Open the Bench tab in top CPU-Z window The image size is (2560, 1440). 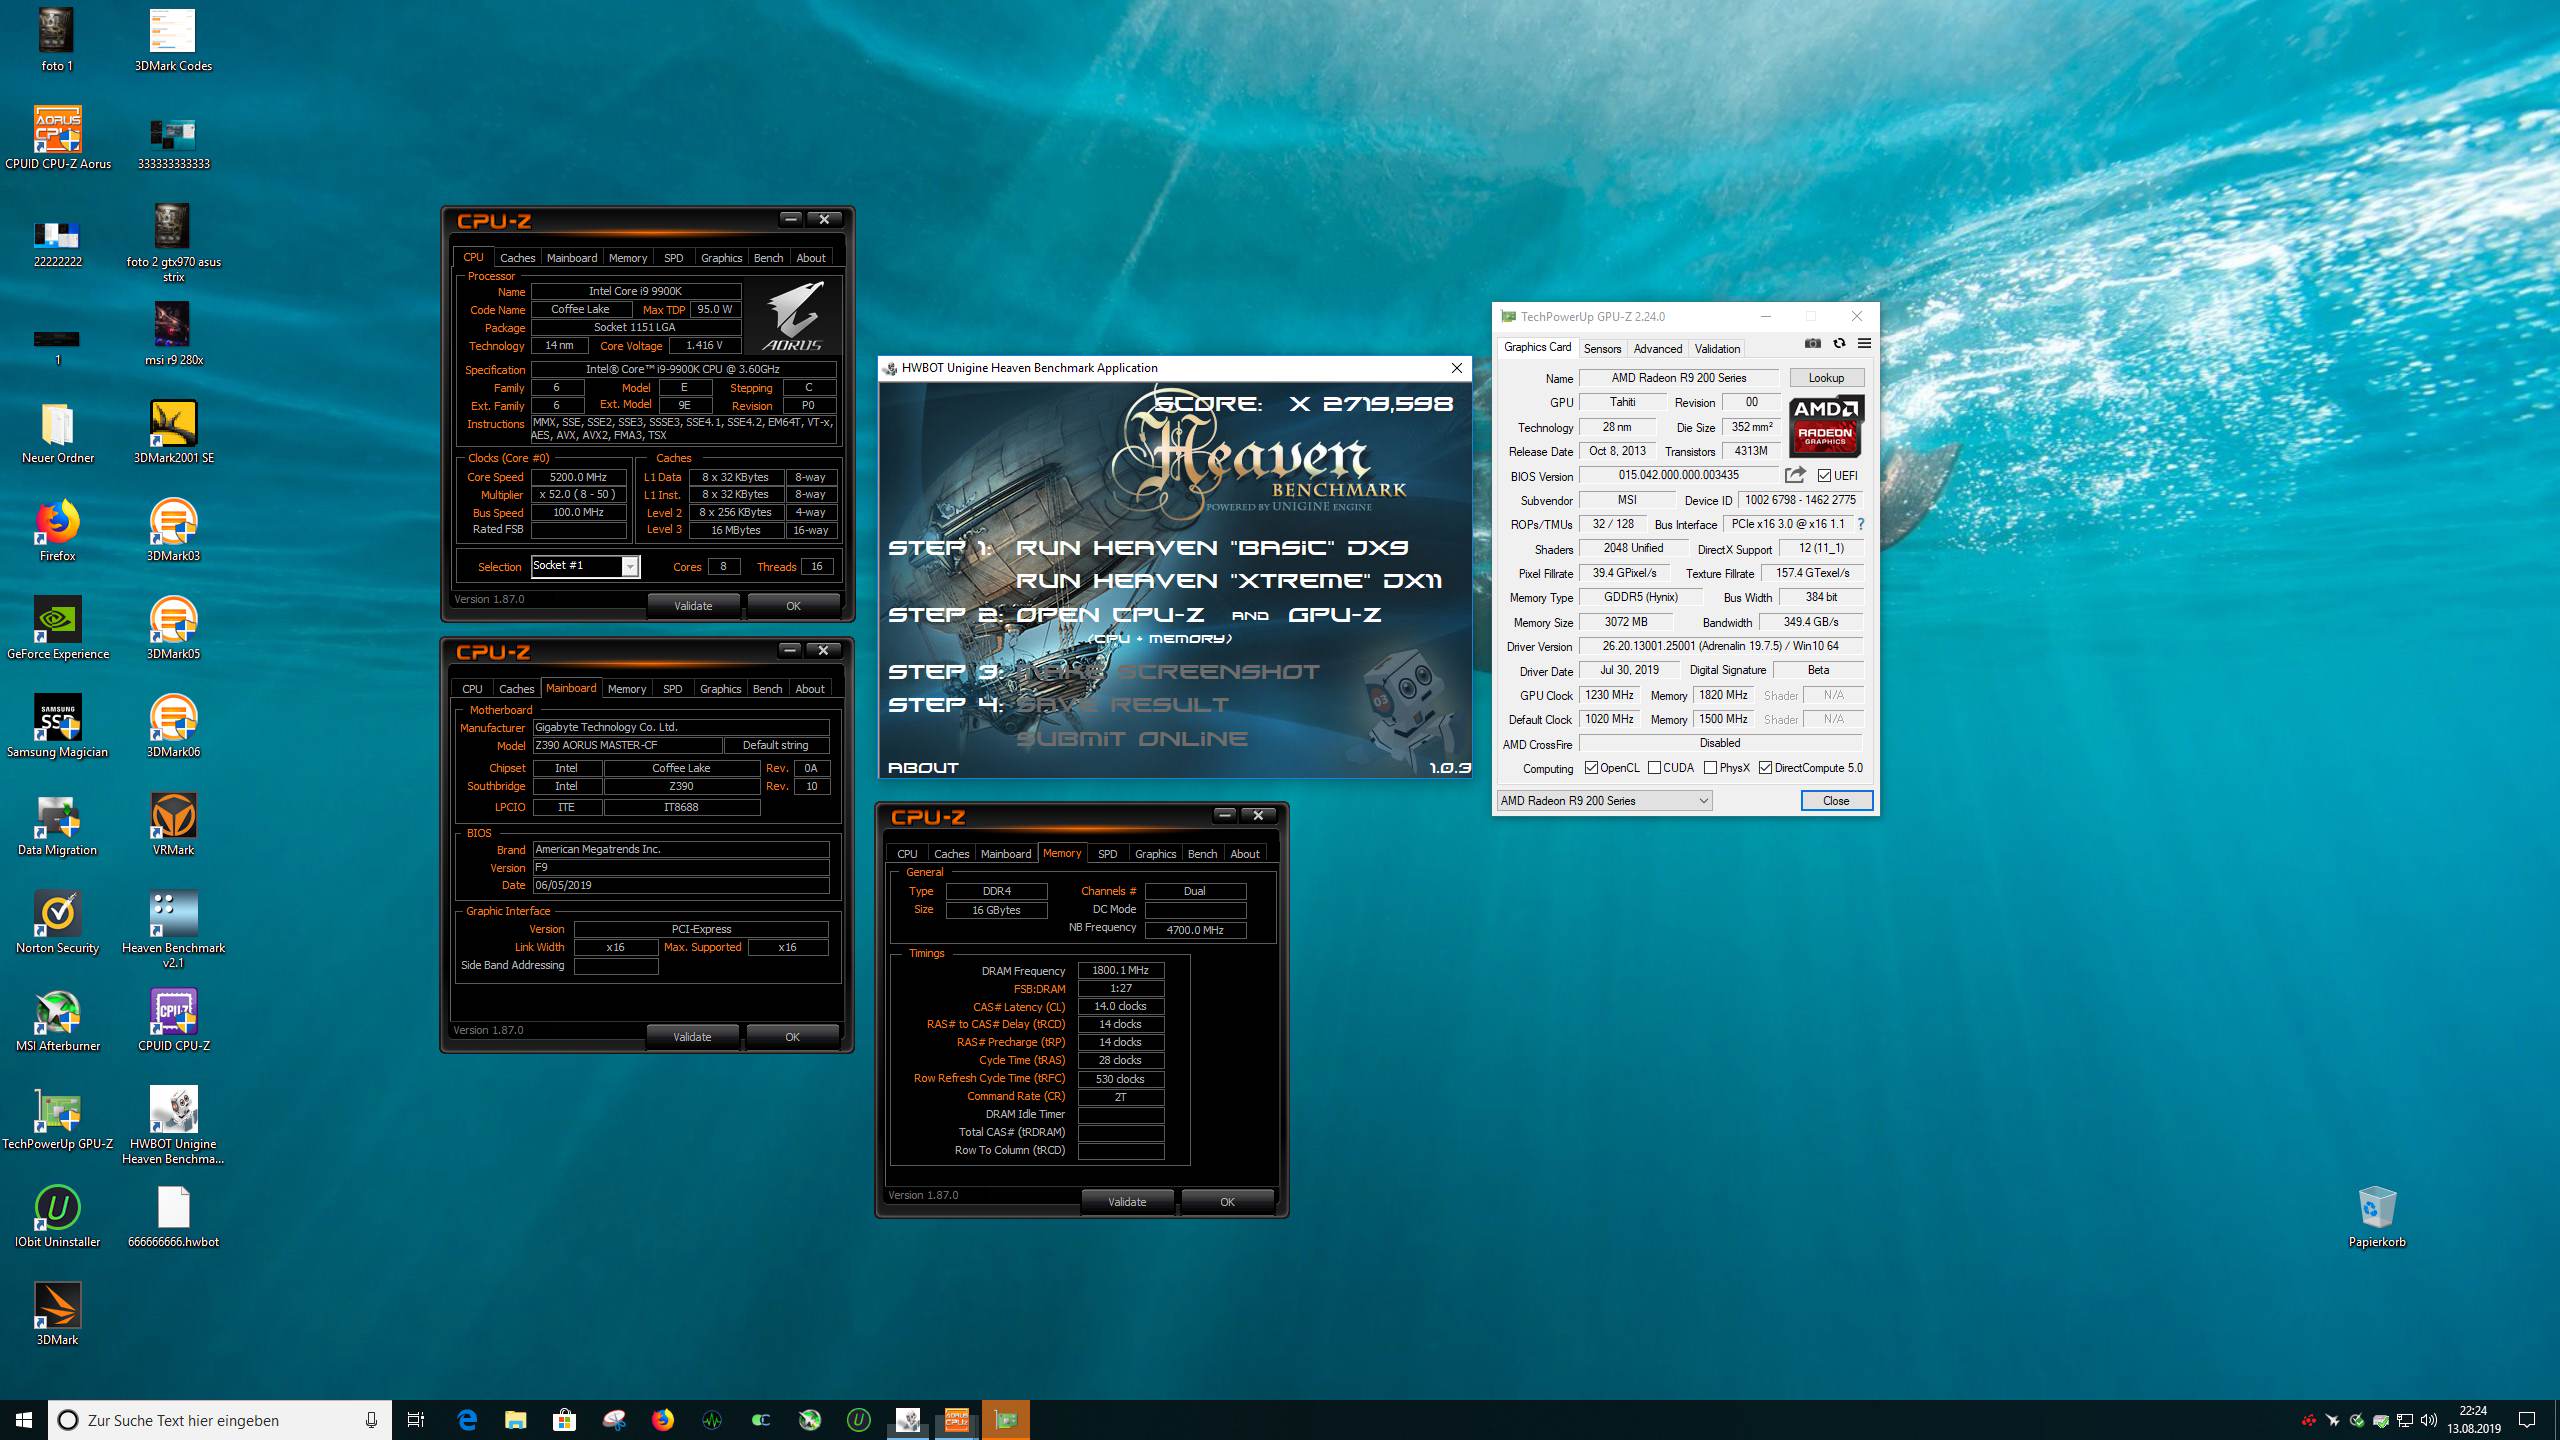coord(768,258)
